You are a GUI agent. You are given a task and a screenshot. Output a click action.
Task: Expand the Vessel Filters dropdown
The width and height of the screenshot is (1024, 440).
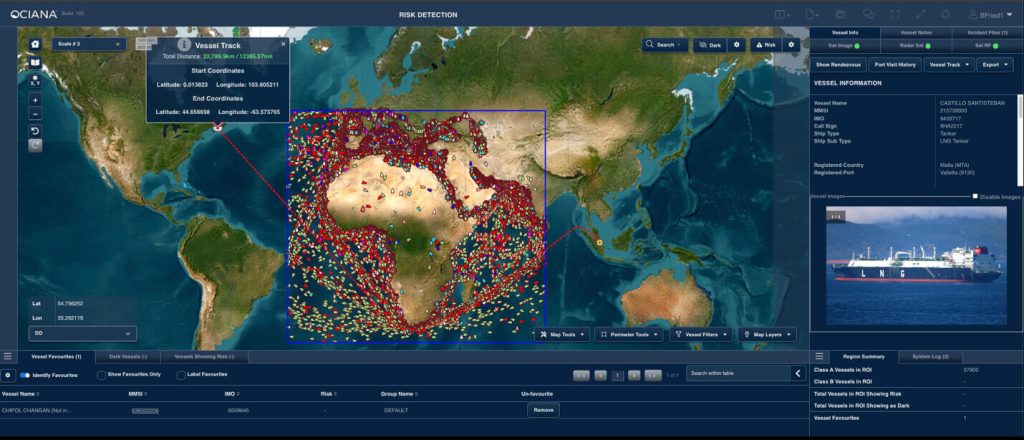[699, 334]
